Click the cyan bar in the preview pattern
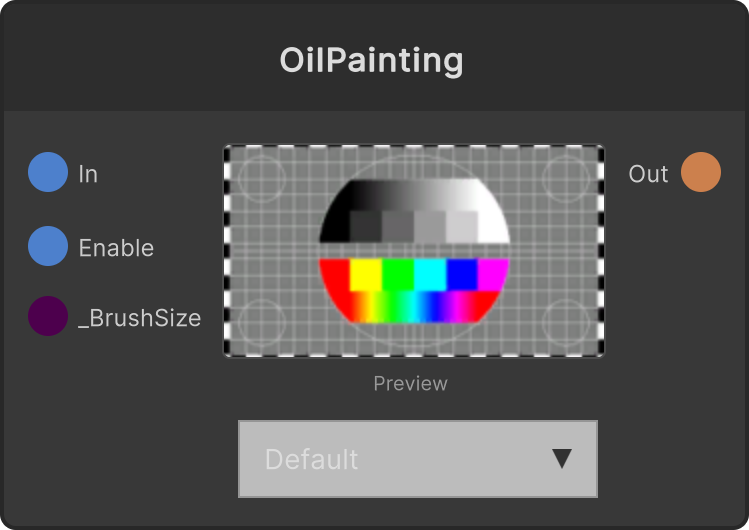749x530 pixels. (x=430, y=275)
